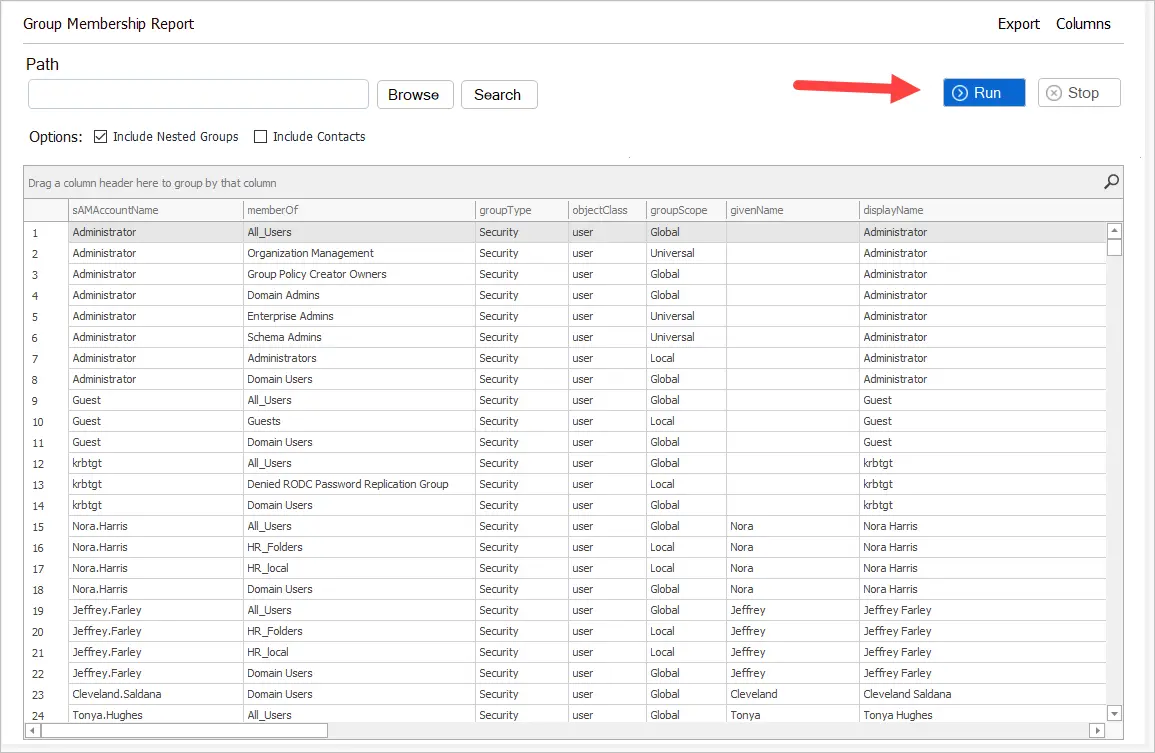Select Administrators cell in row 7
1155x753 pixels.
point(359,358)
